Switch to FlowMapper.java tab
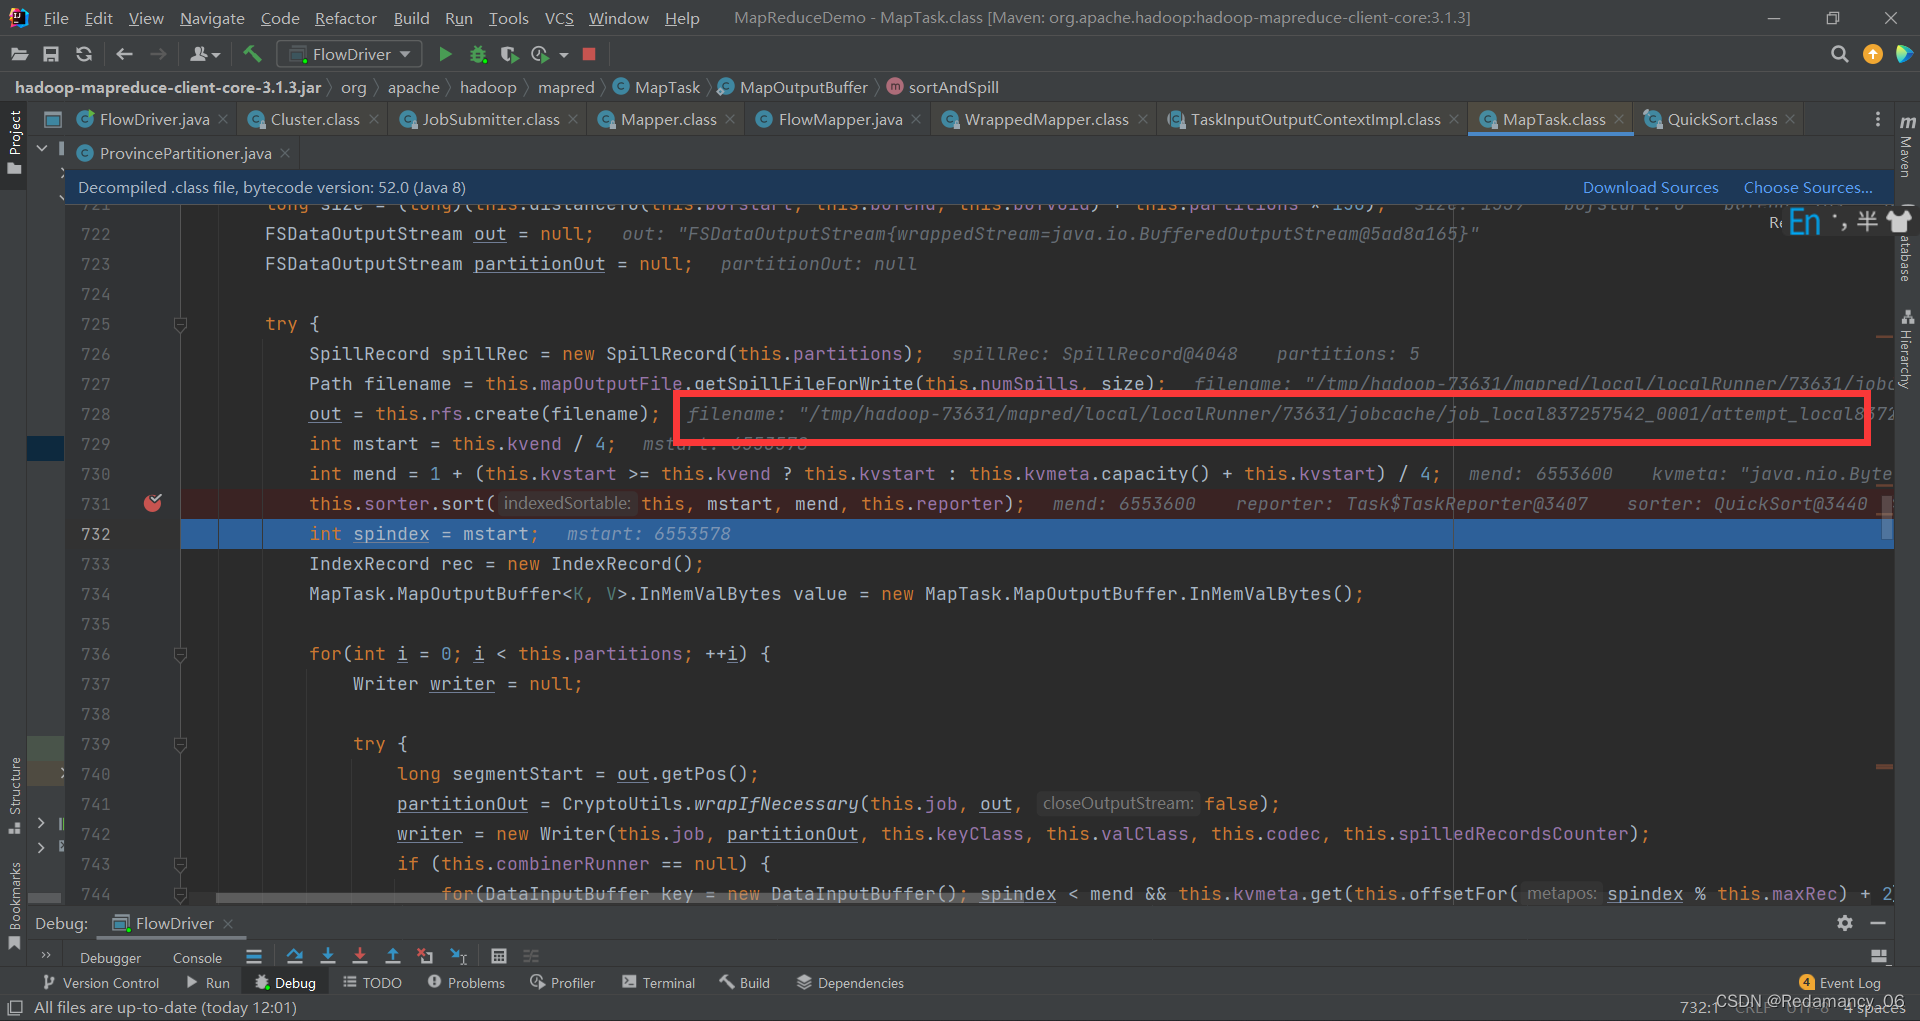 coord(840,119)
